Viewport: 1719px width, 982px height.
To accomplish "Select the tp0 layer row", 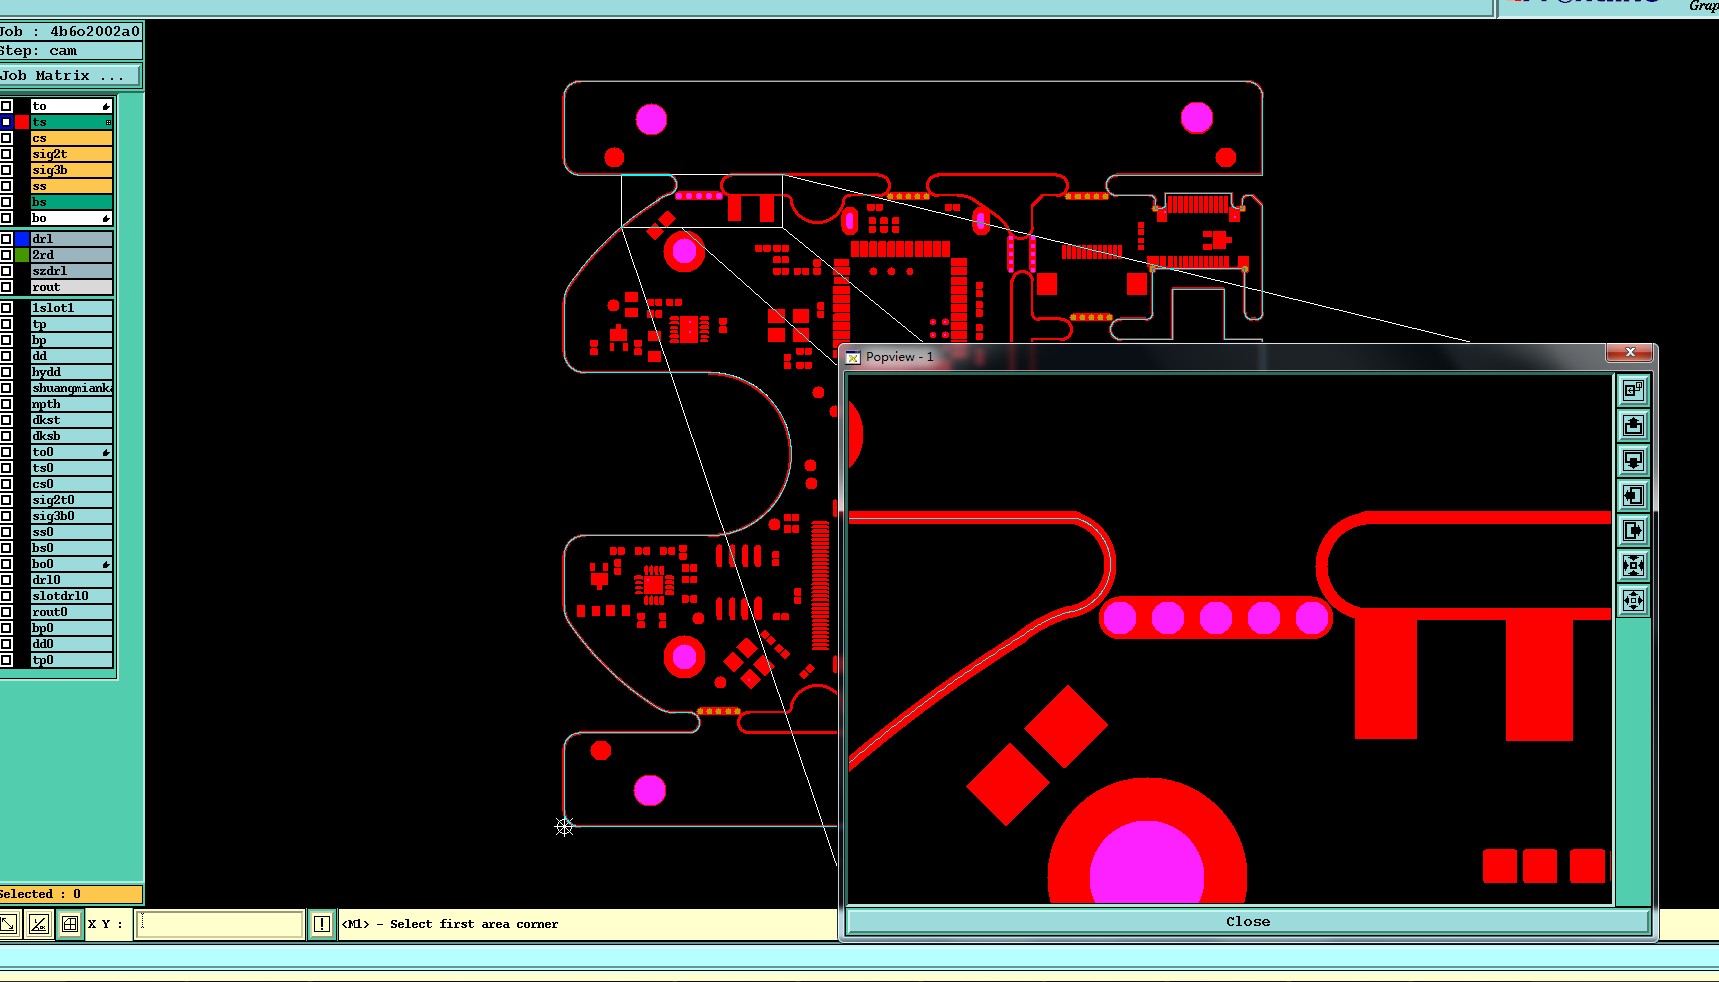I will pyautogui.click(x=71, y=660).
